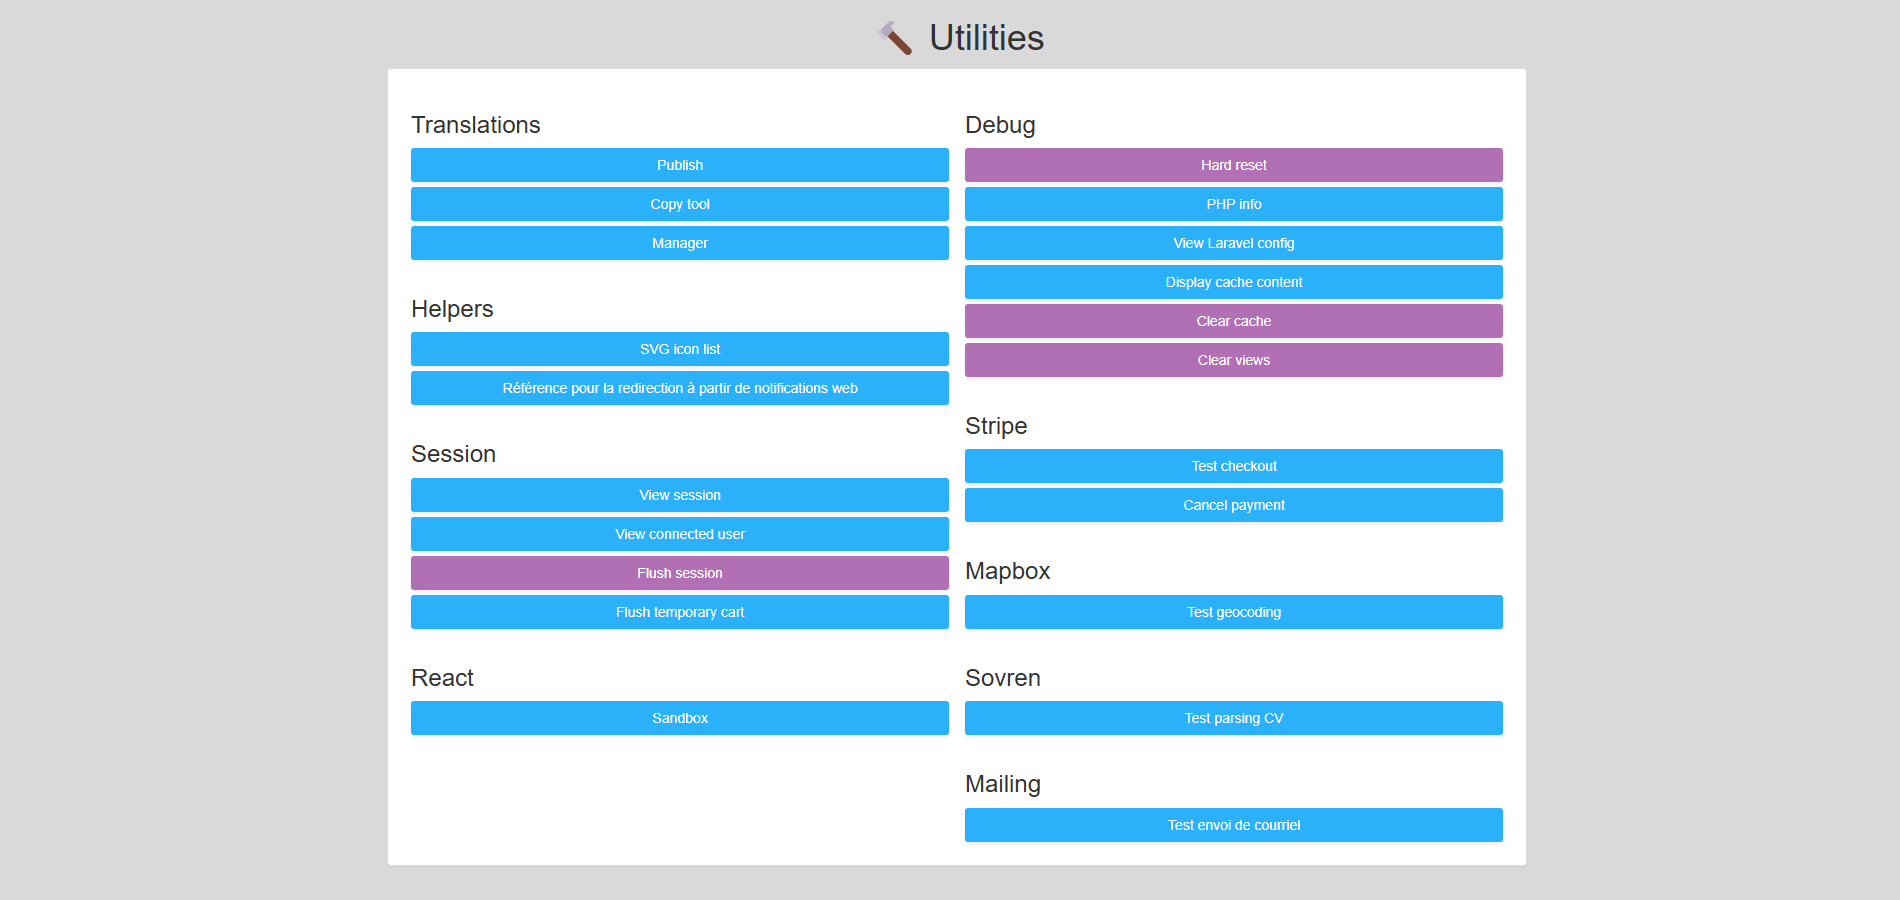Launch the React Sandbox

coord(679,718)
